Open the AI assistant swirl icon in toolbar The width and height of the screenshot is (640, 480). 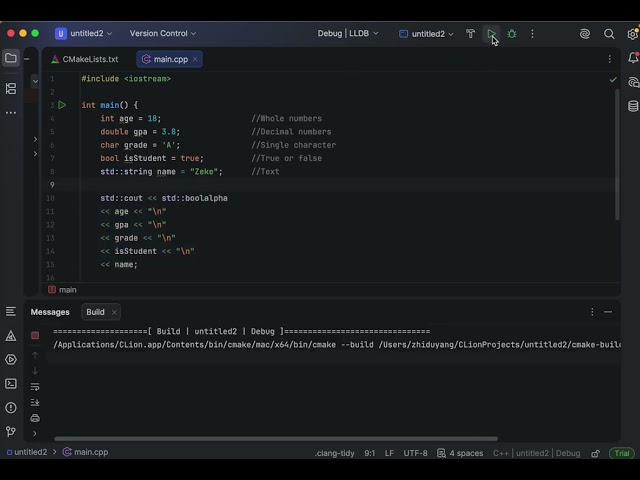click(585, 34)
